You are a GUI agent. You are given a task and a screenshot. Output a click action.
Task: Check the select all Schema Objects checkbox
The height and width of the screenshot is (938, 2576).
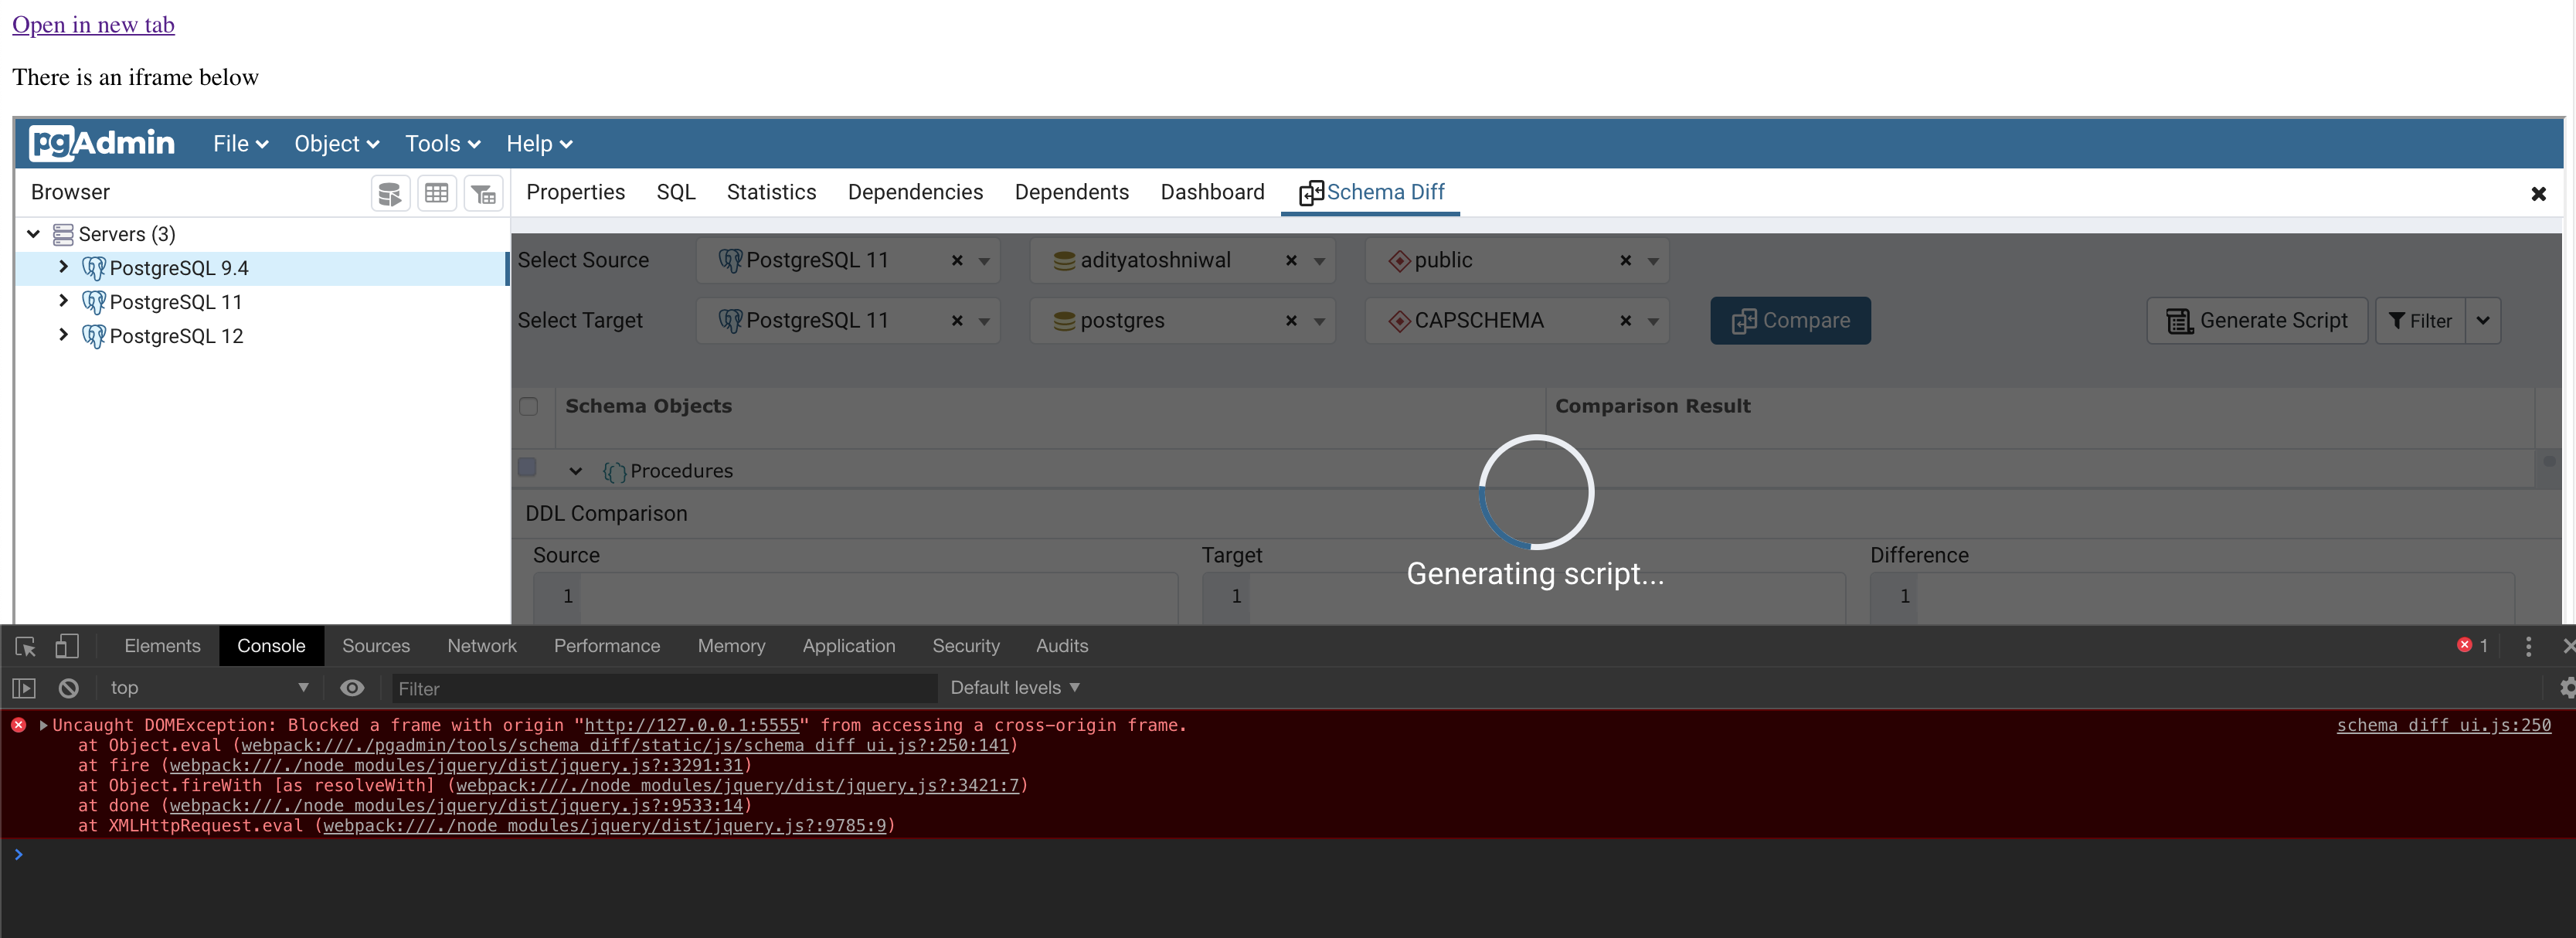click(x=529, y=406)
